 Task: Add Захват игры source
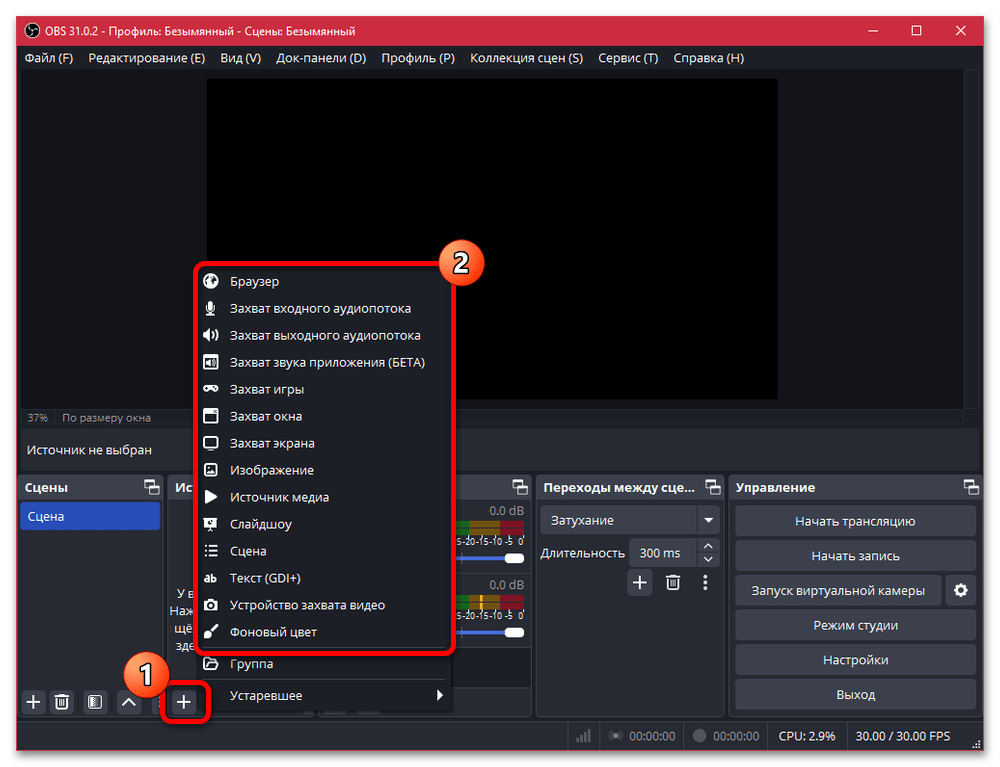tap(323, 389)
